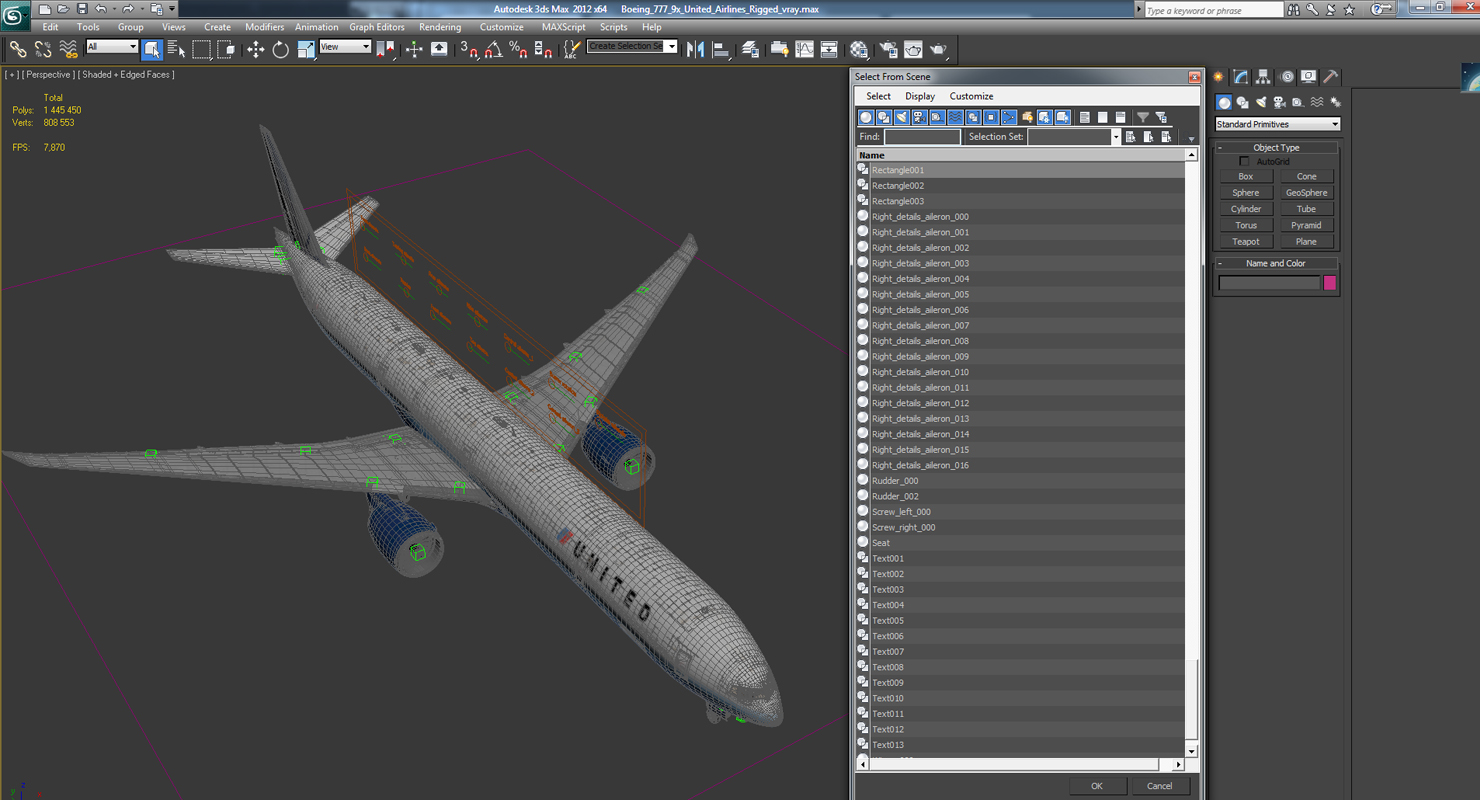Open the Modifiers menu
Image resolution: width=1480 pixels, height=800 pixels.
(264, 27)
